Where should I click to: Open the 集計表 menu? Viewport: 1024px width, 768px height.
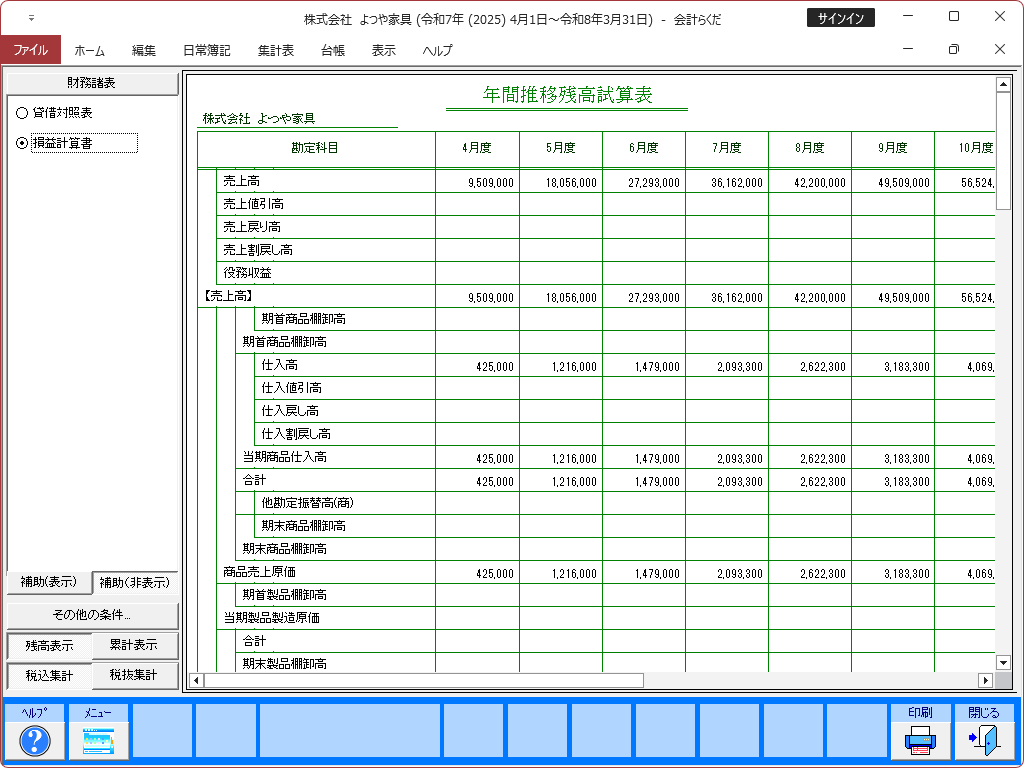pyautogui.click(x=275, y=50)
